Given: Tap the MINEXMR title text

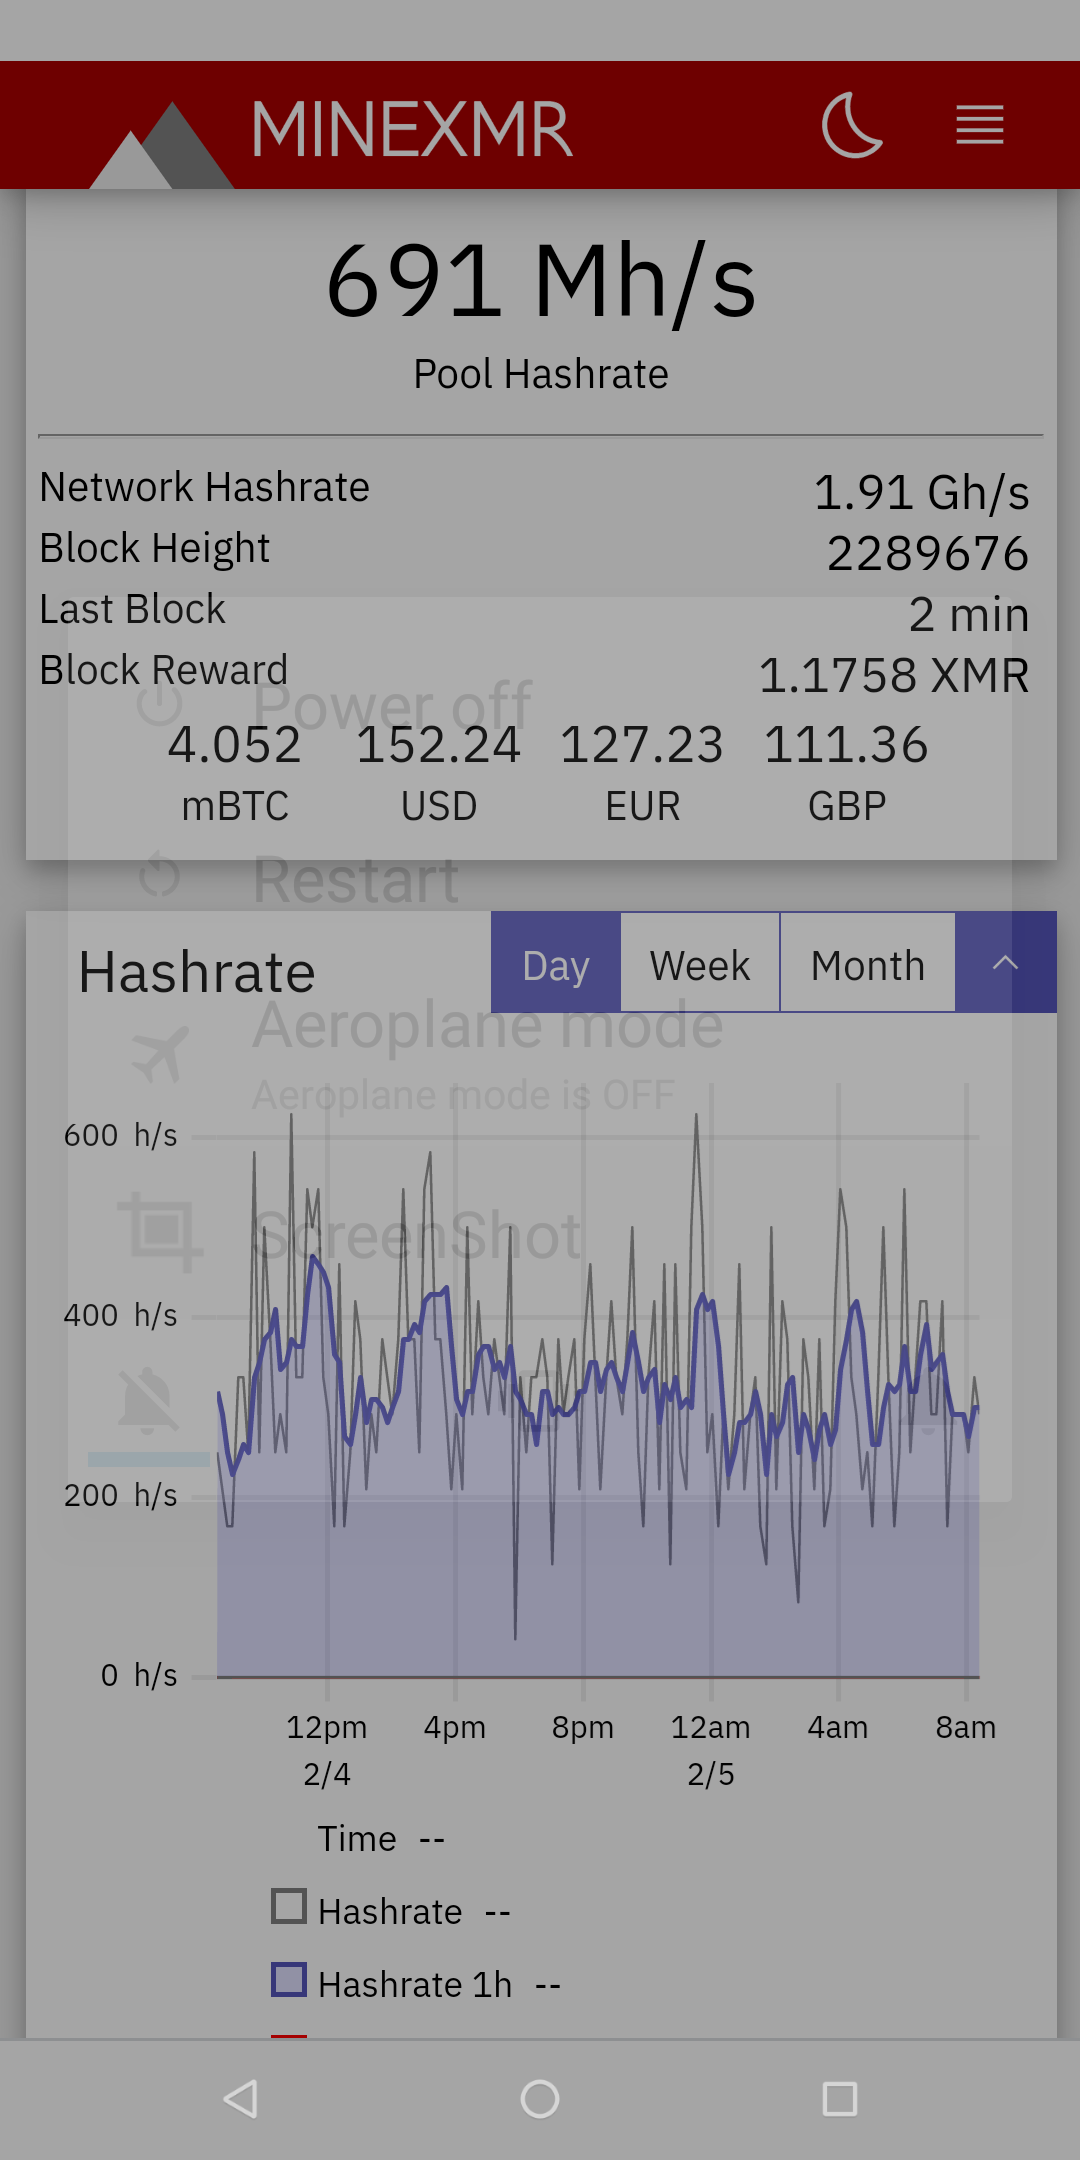Looking at the screenshot, I should 412,129.
